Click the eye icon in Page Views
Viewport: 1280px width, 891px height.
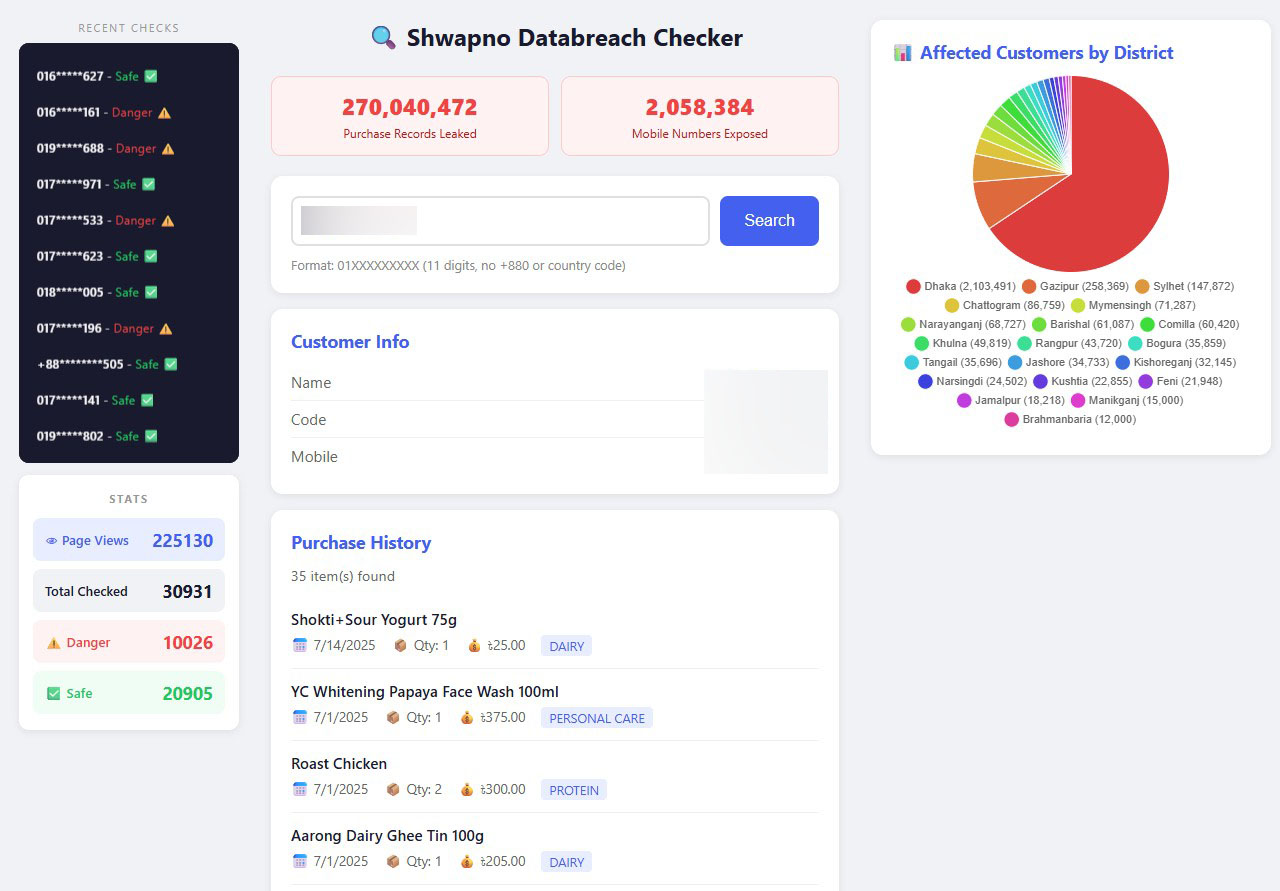coord(51,541)
